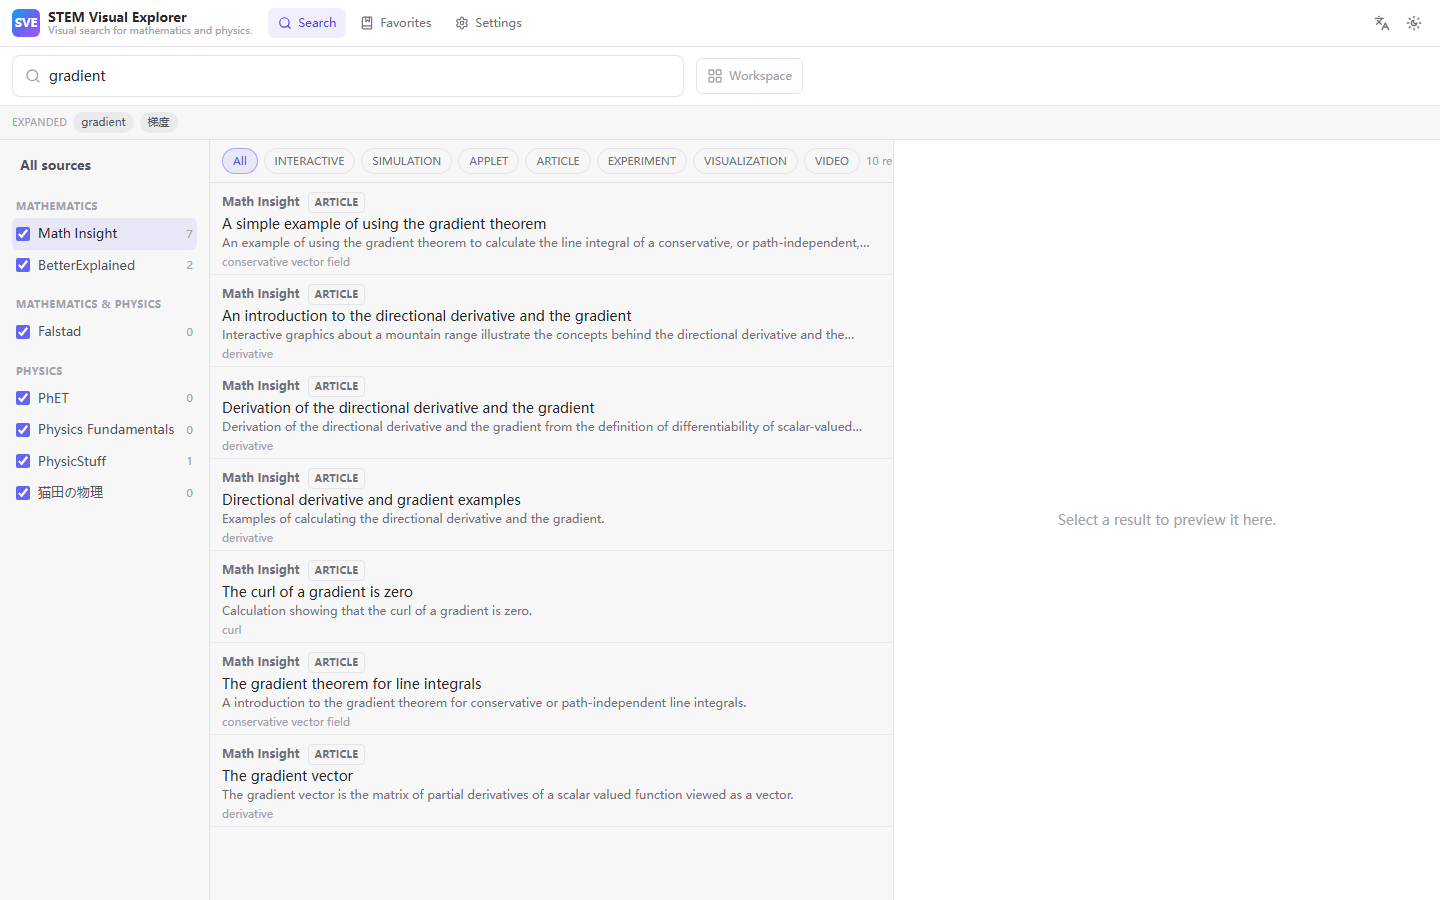
Task: Click 'derivative' tag under The gradient vector
Action: tap(247, 814)
